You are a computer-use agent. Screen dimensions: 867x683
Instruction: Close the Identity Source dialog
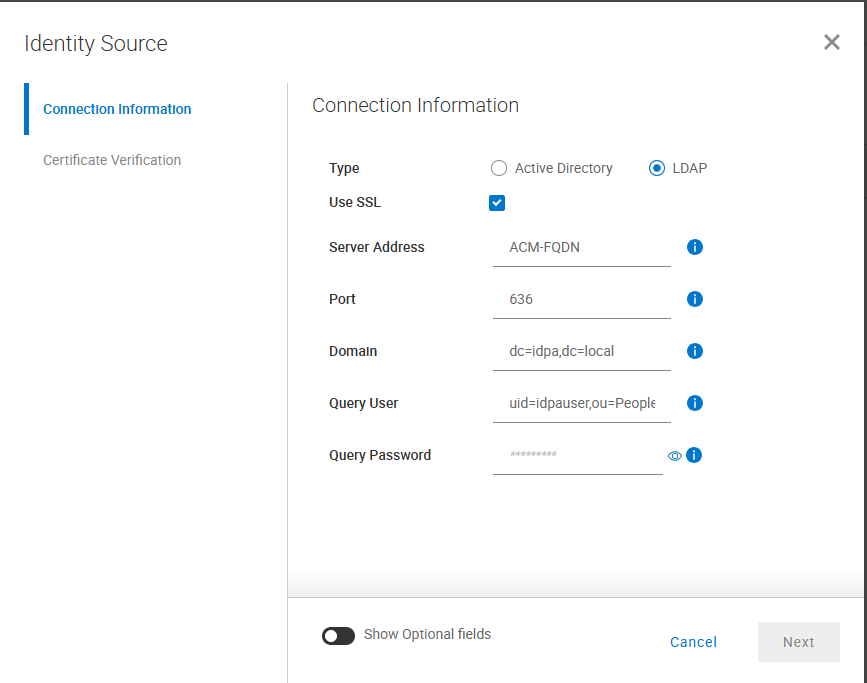click(831, 42)
